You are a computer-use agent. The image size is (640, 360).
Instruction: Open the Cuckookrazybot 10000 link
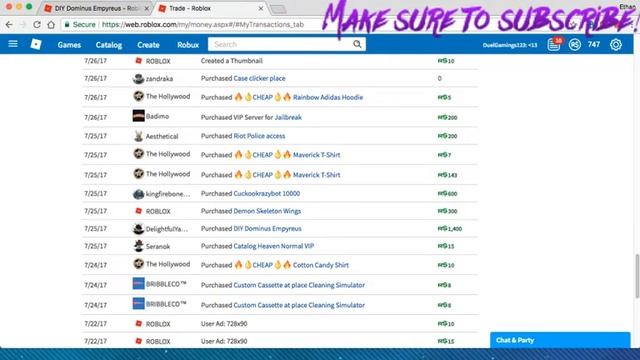(x=267, y=193)
